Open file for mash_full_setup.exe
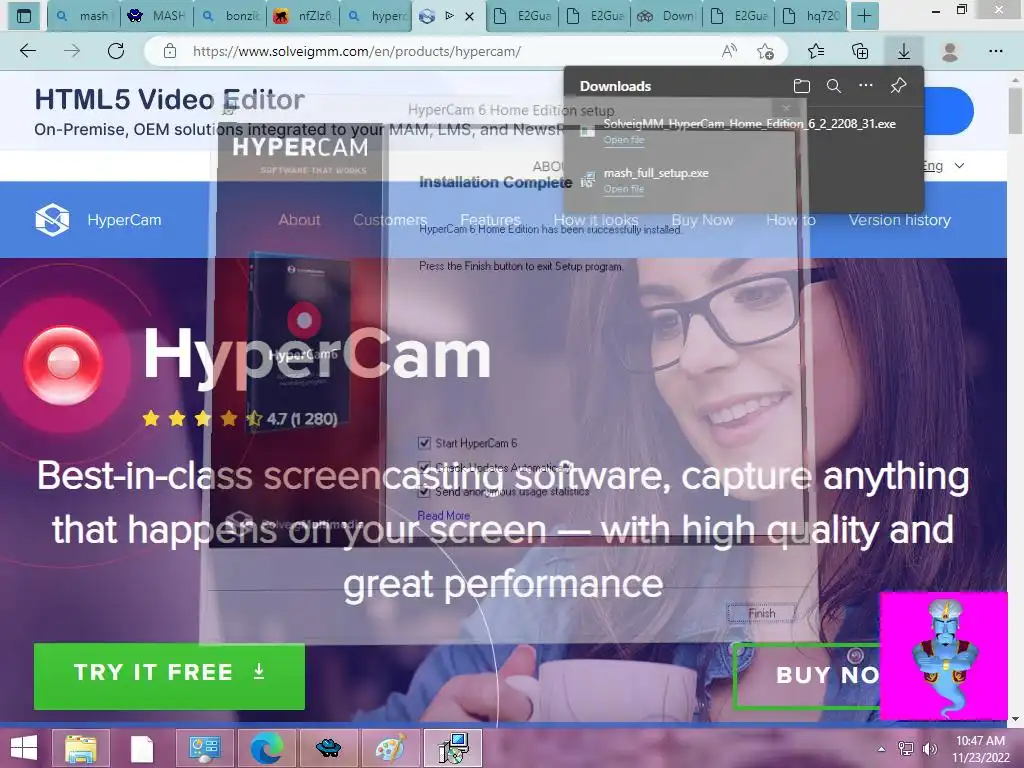 tap(624, 189)
